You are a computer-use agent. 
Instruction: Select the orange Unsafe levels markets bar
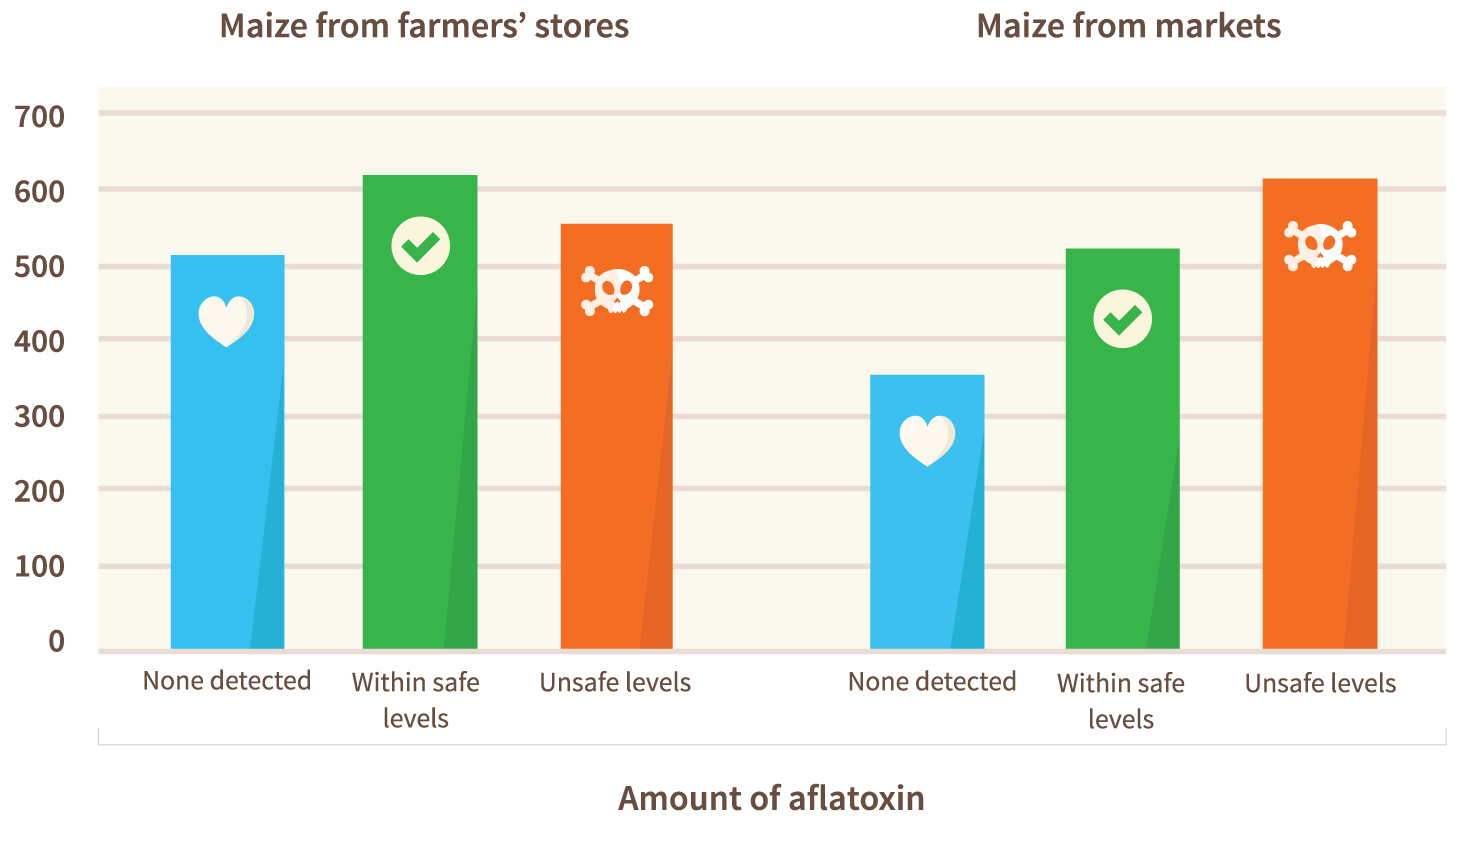1320,414
